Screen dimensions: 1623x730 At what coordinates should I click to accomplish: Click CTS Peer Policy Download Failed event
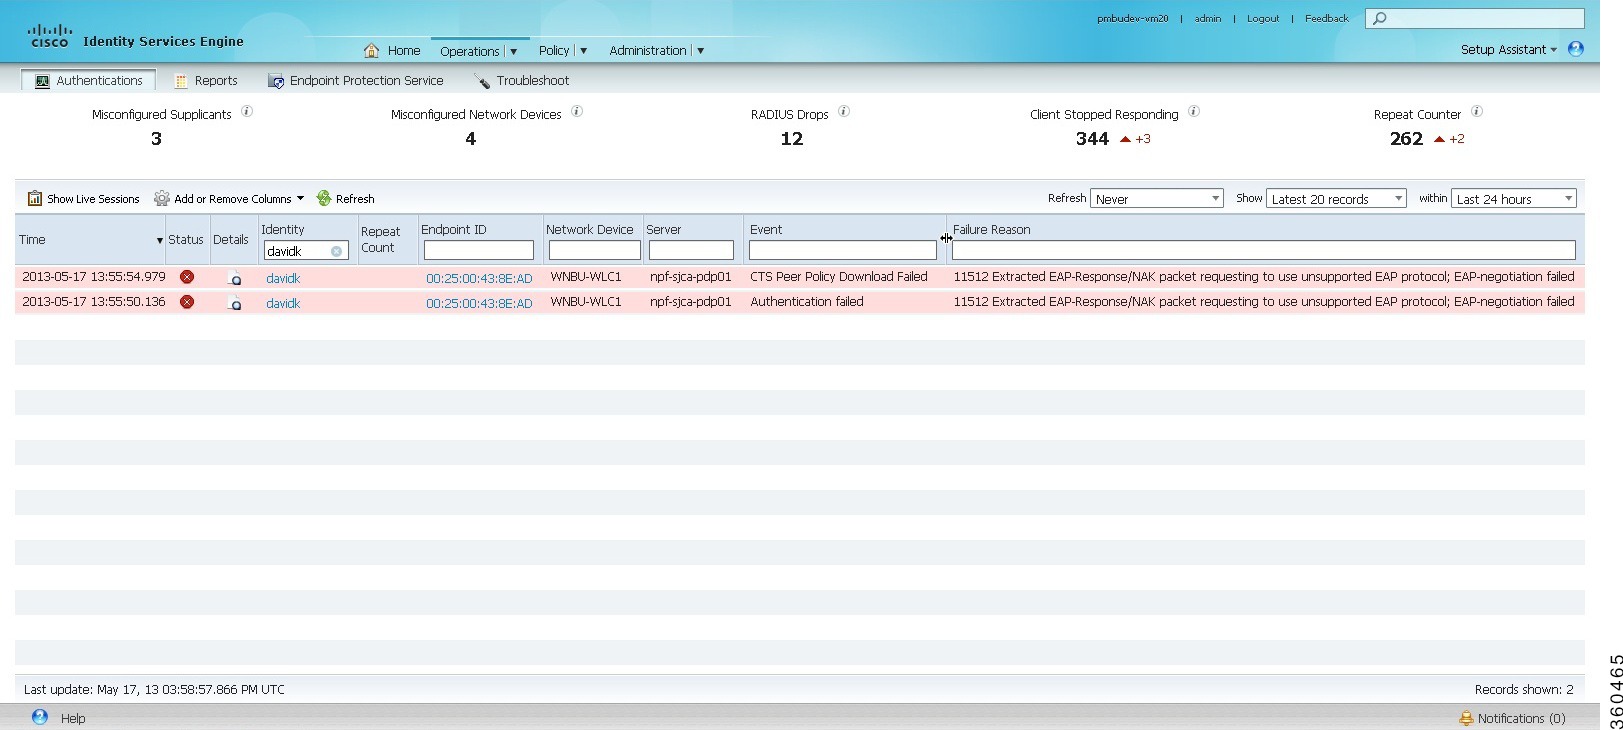click(x=839, y=277)
